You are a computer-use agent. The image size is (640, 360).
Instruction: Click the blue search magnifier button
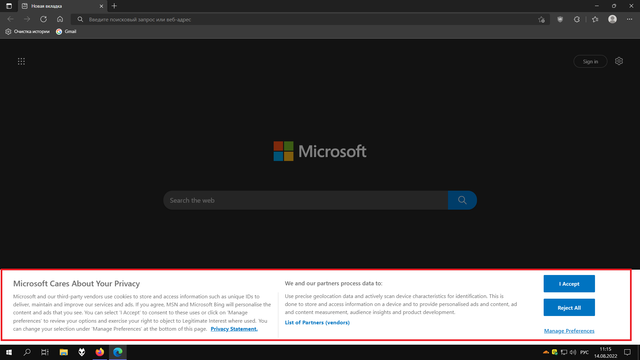coord(462,200)
